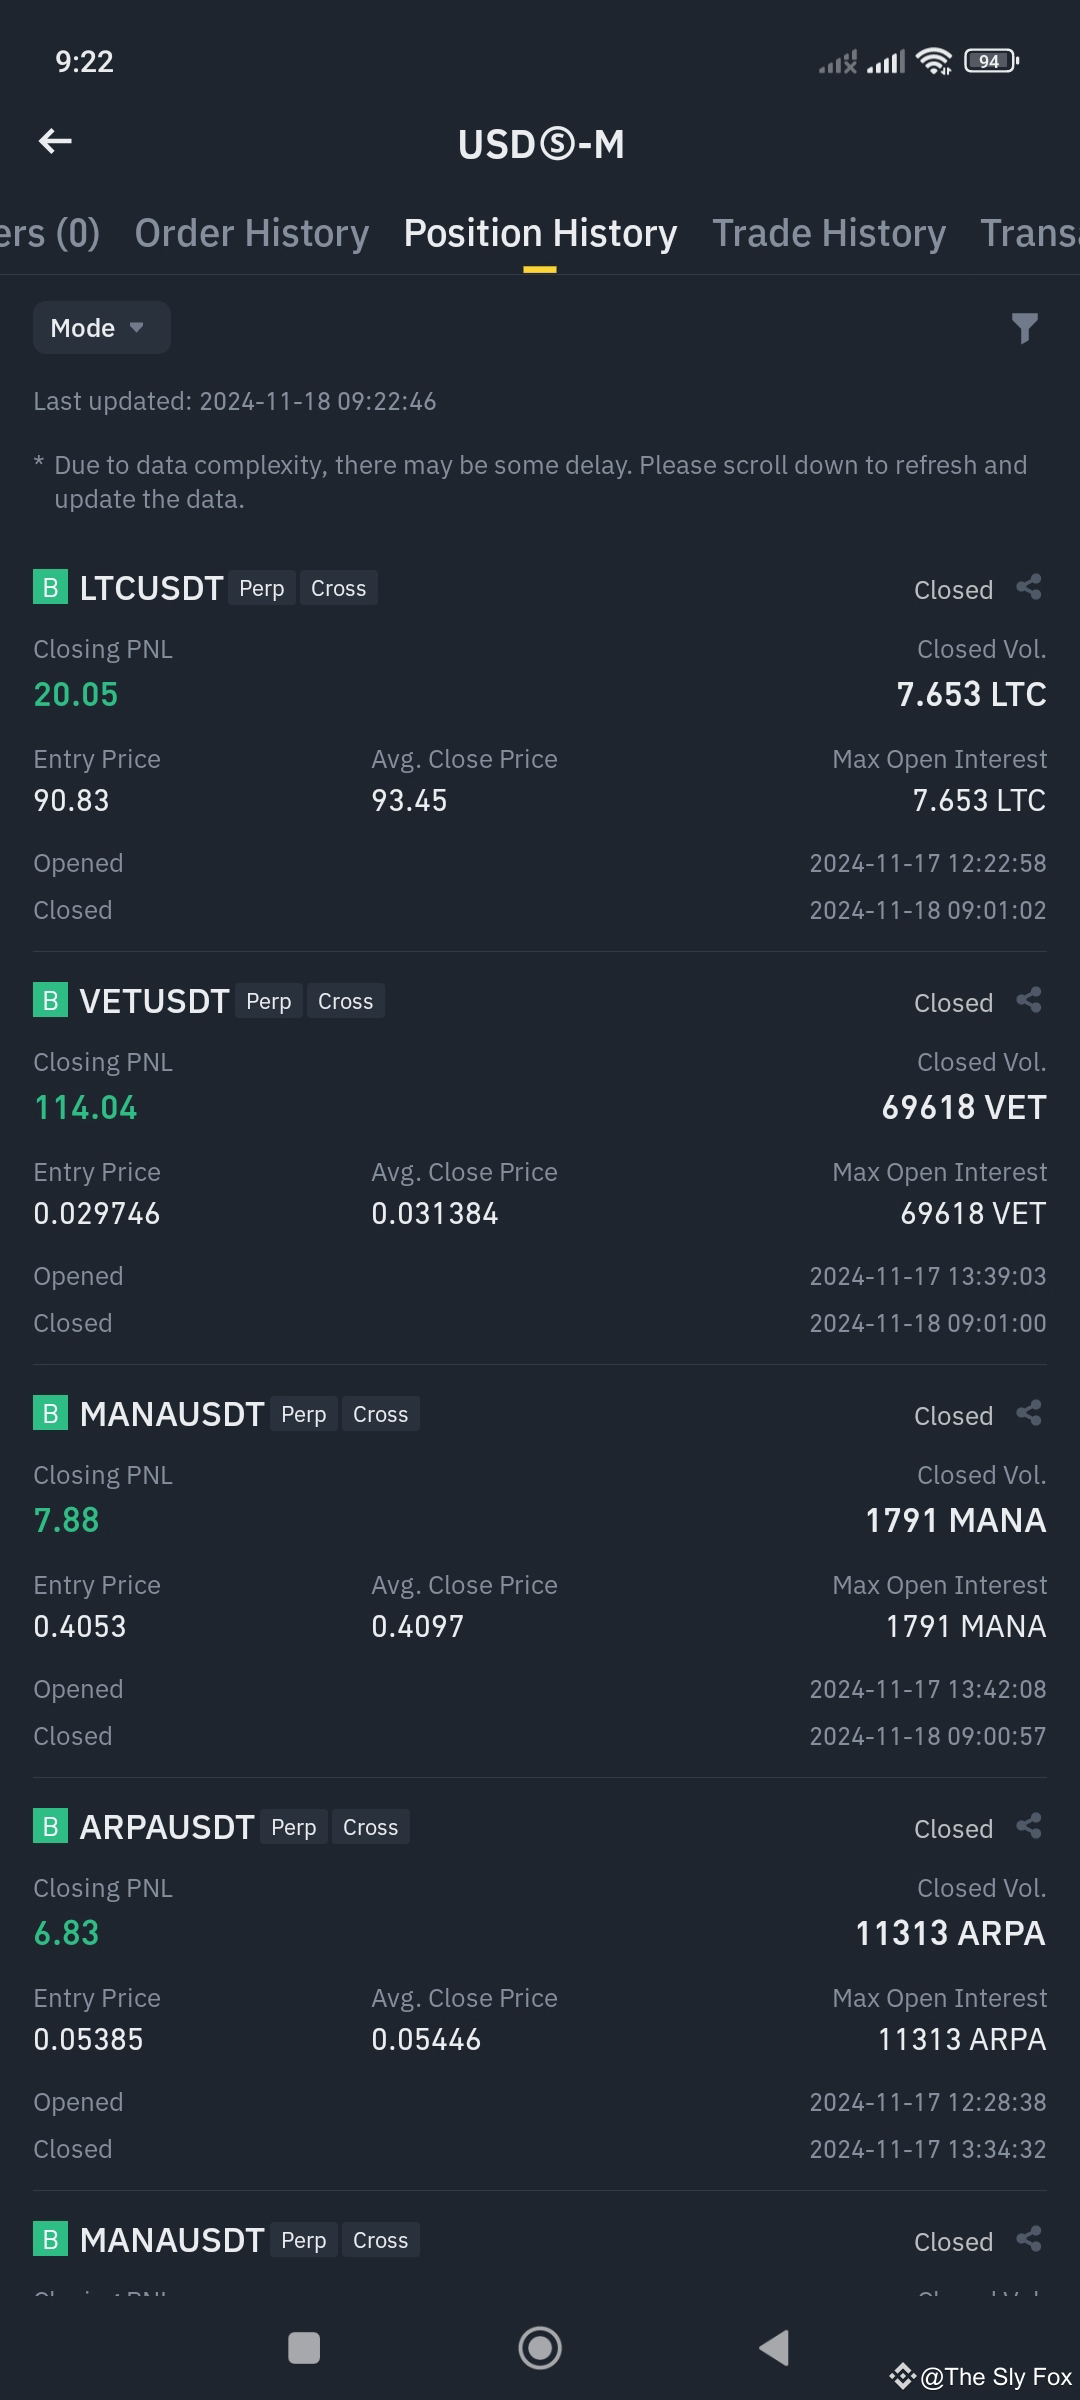
Task: Open the filter funnel icon
Action: point(1024,328)
